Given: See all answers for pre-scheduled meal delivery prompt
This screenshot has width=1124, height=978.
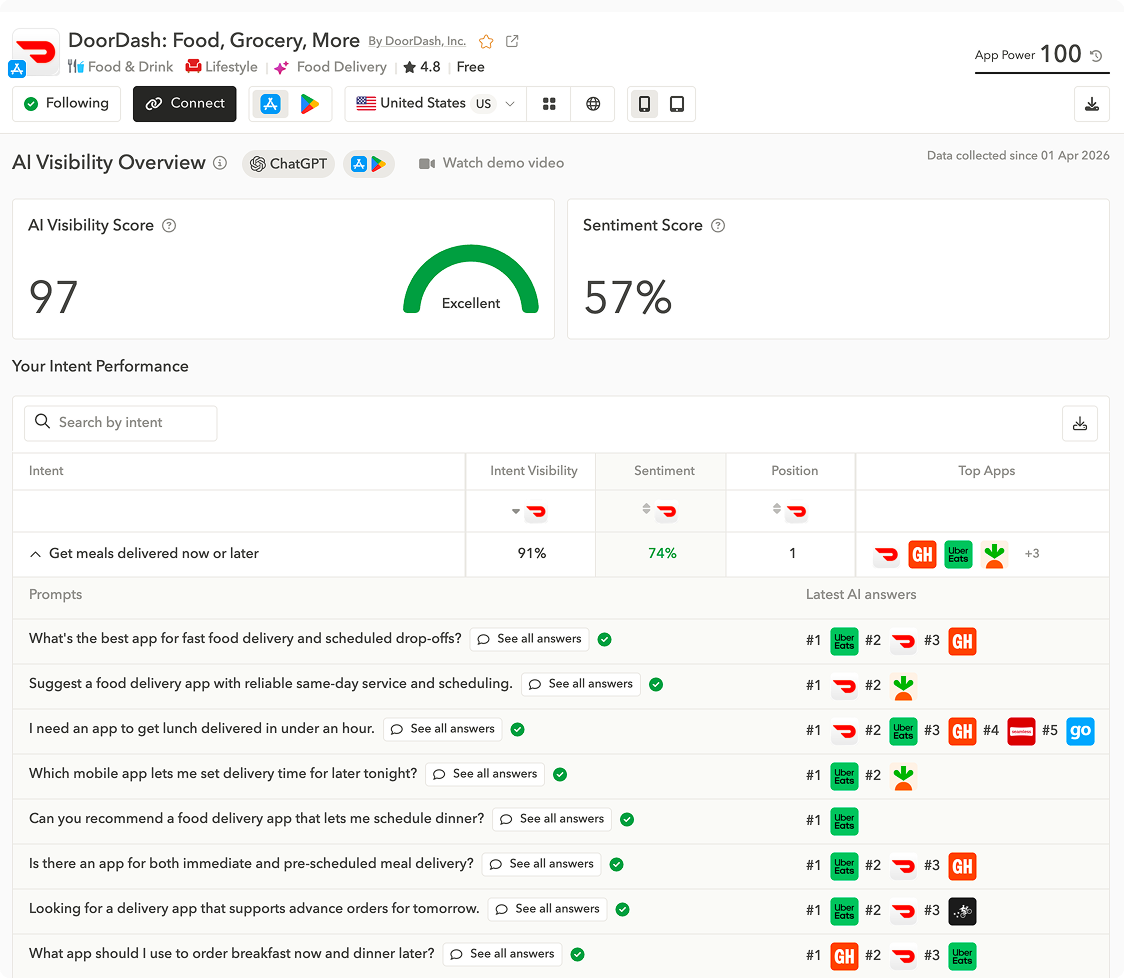Looking at the screenshot, I should pyautogui.click(x=541, y=864).
